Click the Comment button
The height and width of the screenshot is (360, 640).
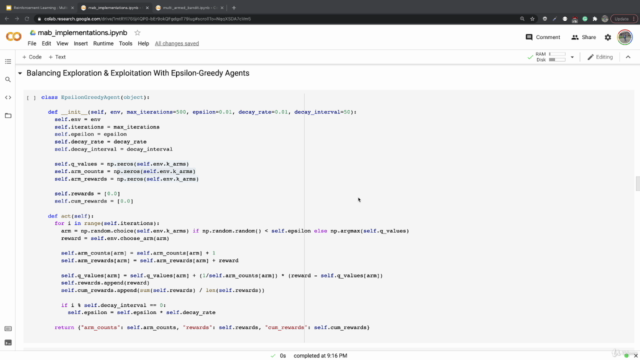tap(543, 37)
